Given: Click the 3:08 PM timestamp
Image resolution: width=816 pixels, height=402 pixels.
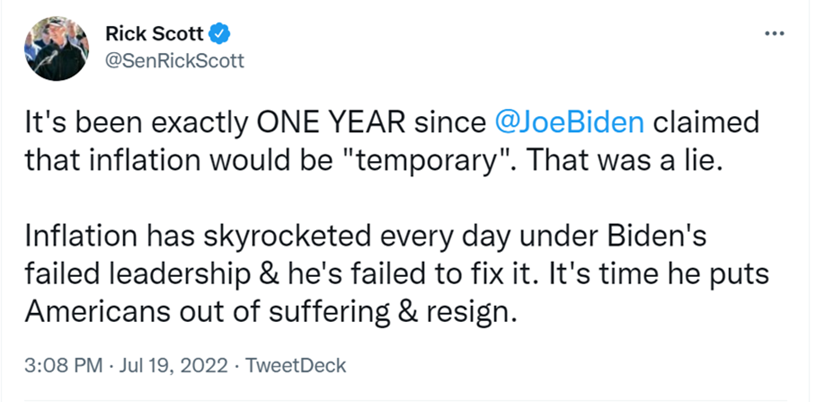Looking at the screenshot, I should (x=63, y=366).
